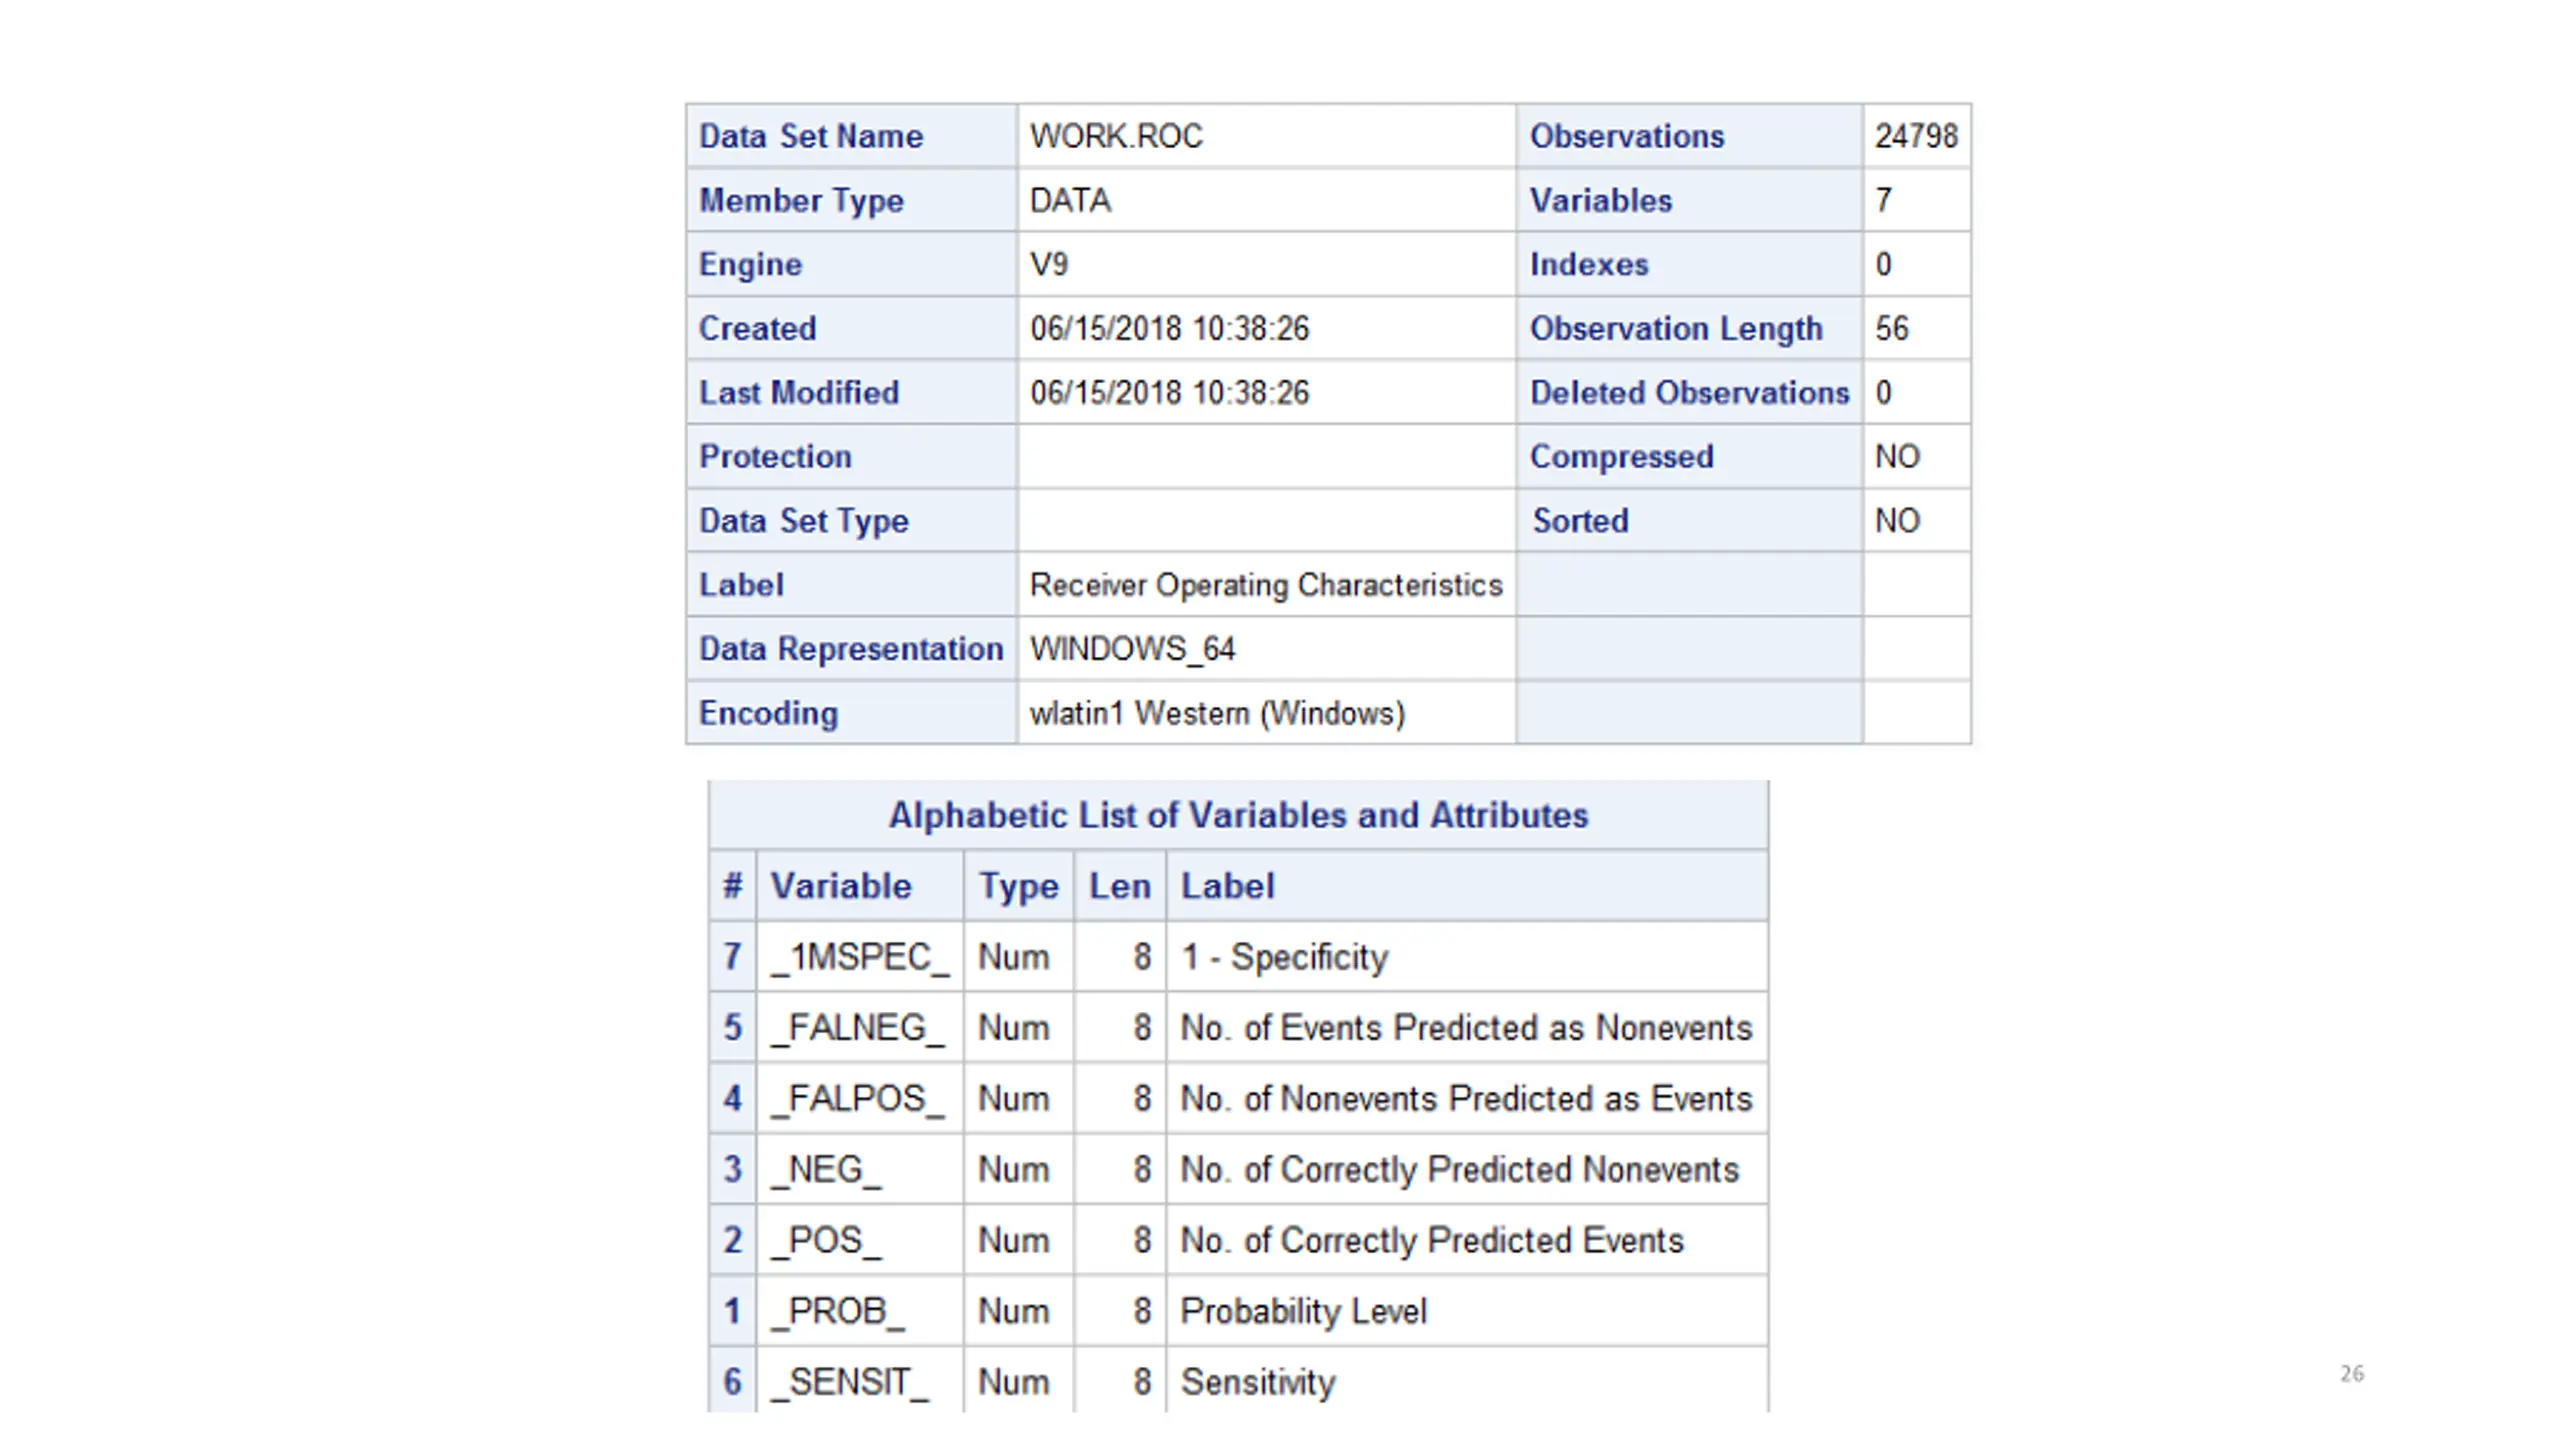This screenshot has width=2560, height=1440.
Task: Select the 'Observation Length' label
Action: 1676,328
